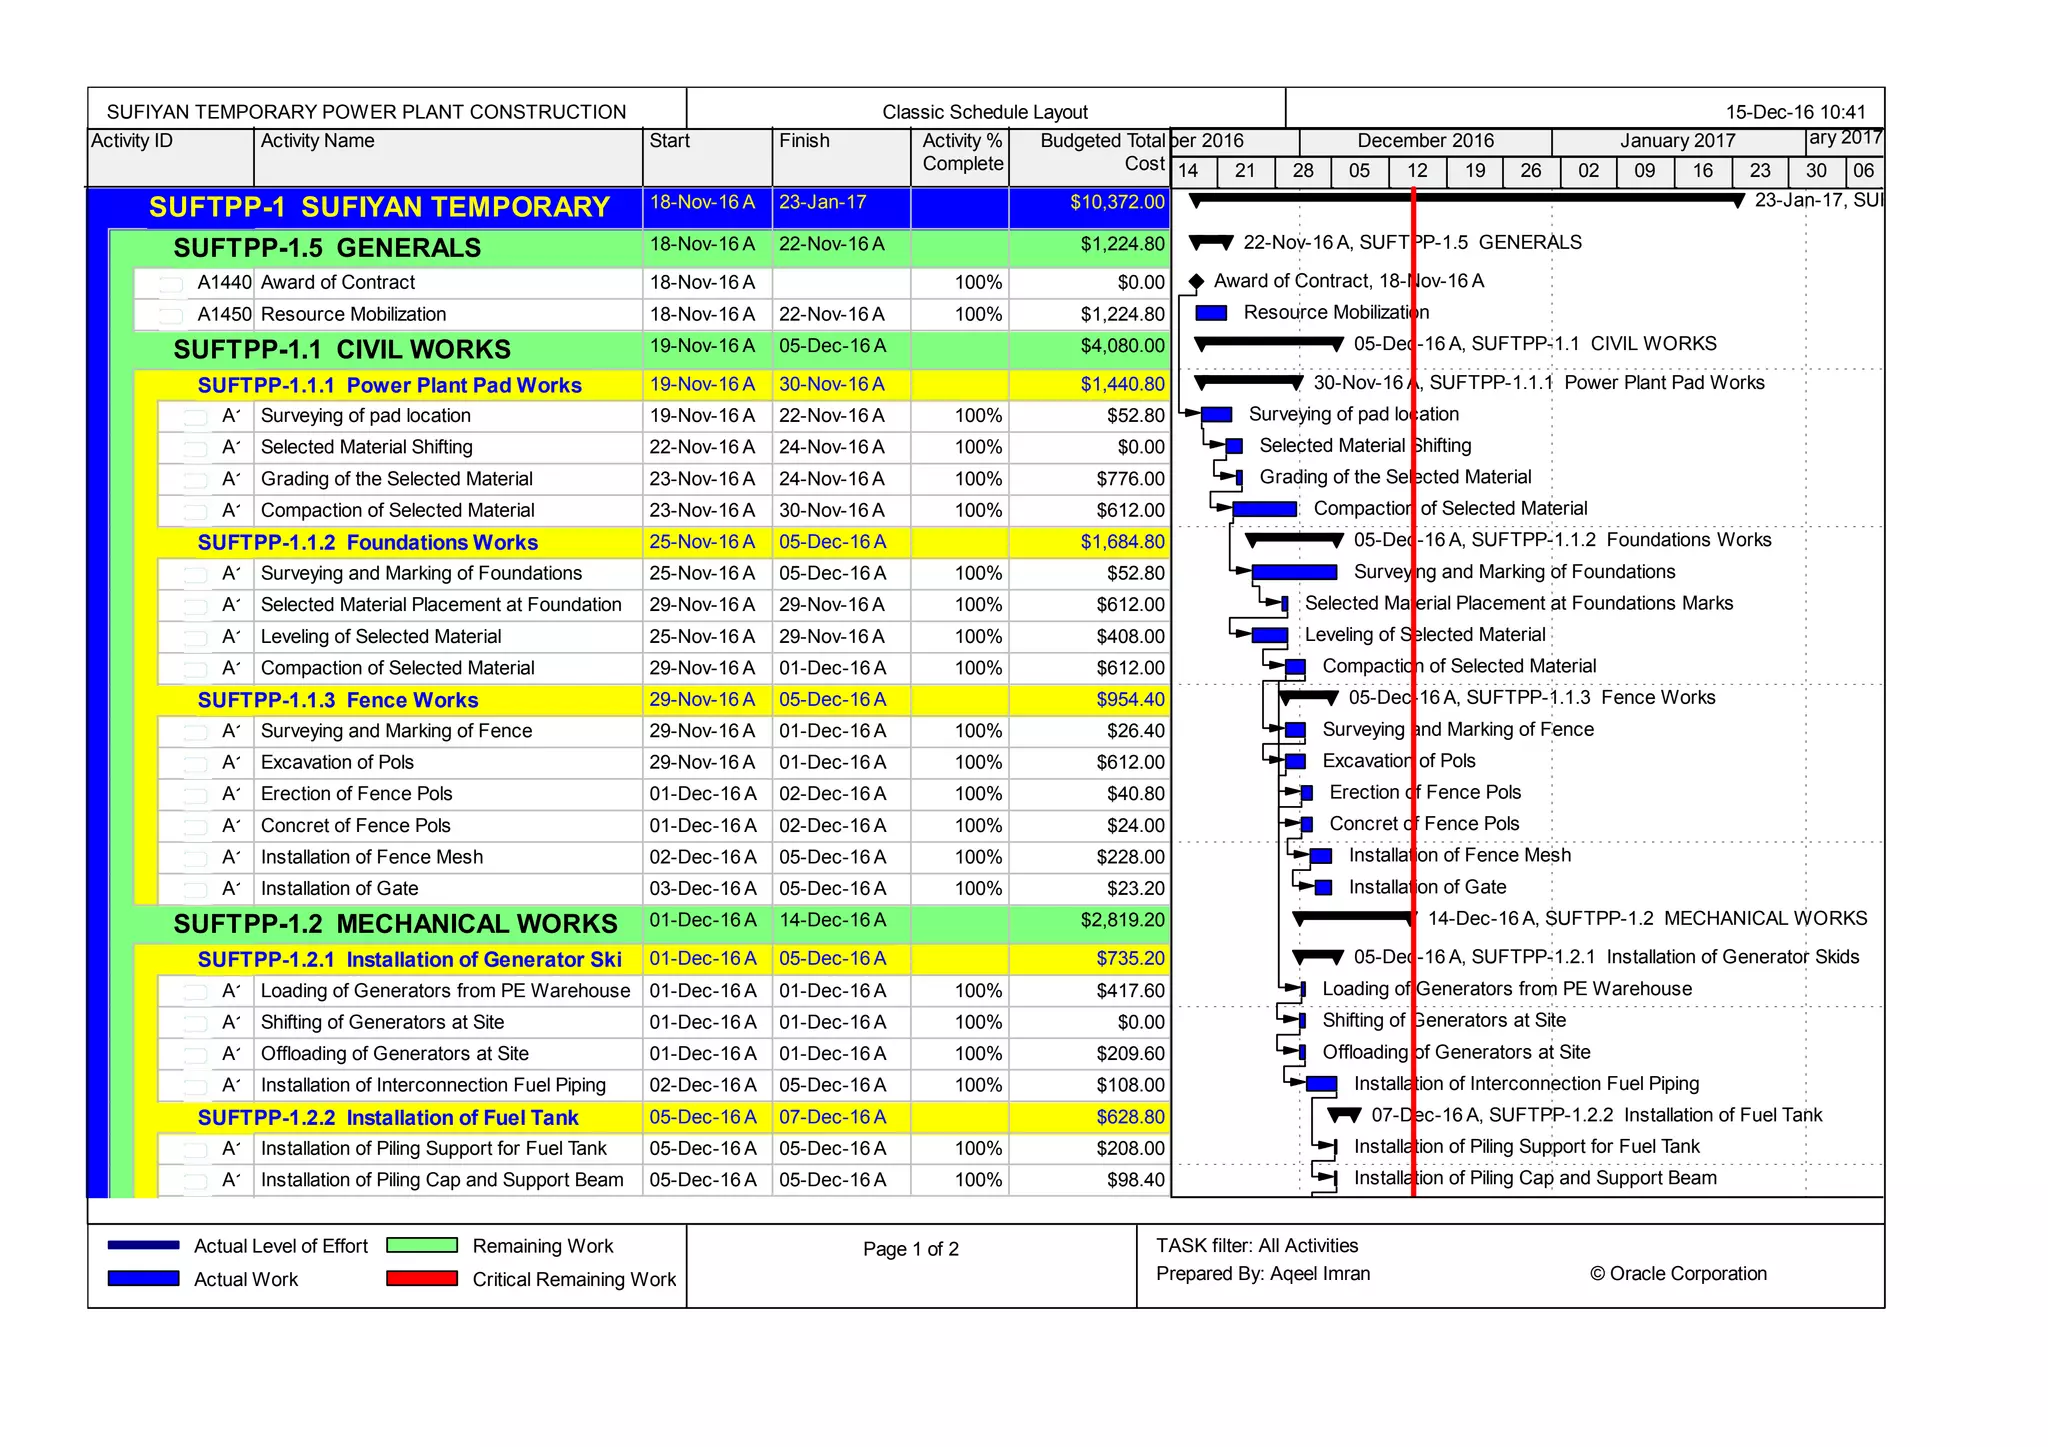The image size is (2048, 1447).
Task: Click the Installation of Fence Mesh bar
Action: [x=1321, y=856]
